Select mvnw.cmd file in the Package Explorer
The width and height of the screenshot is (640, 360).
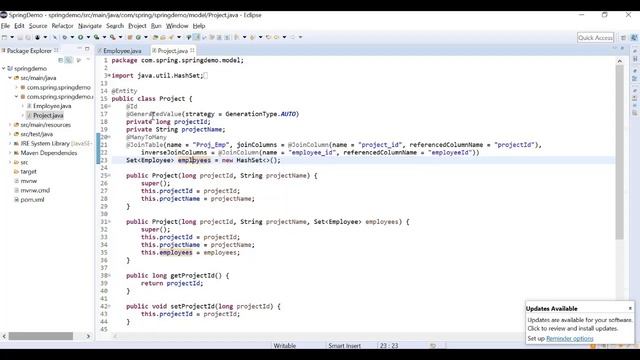pos(35,190)
